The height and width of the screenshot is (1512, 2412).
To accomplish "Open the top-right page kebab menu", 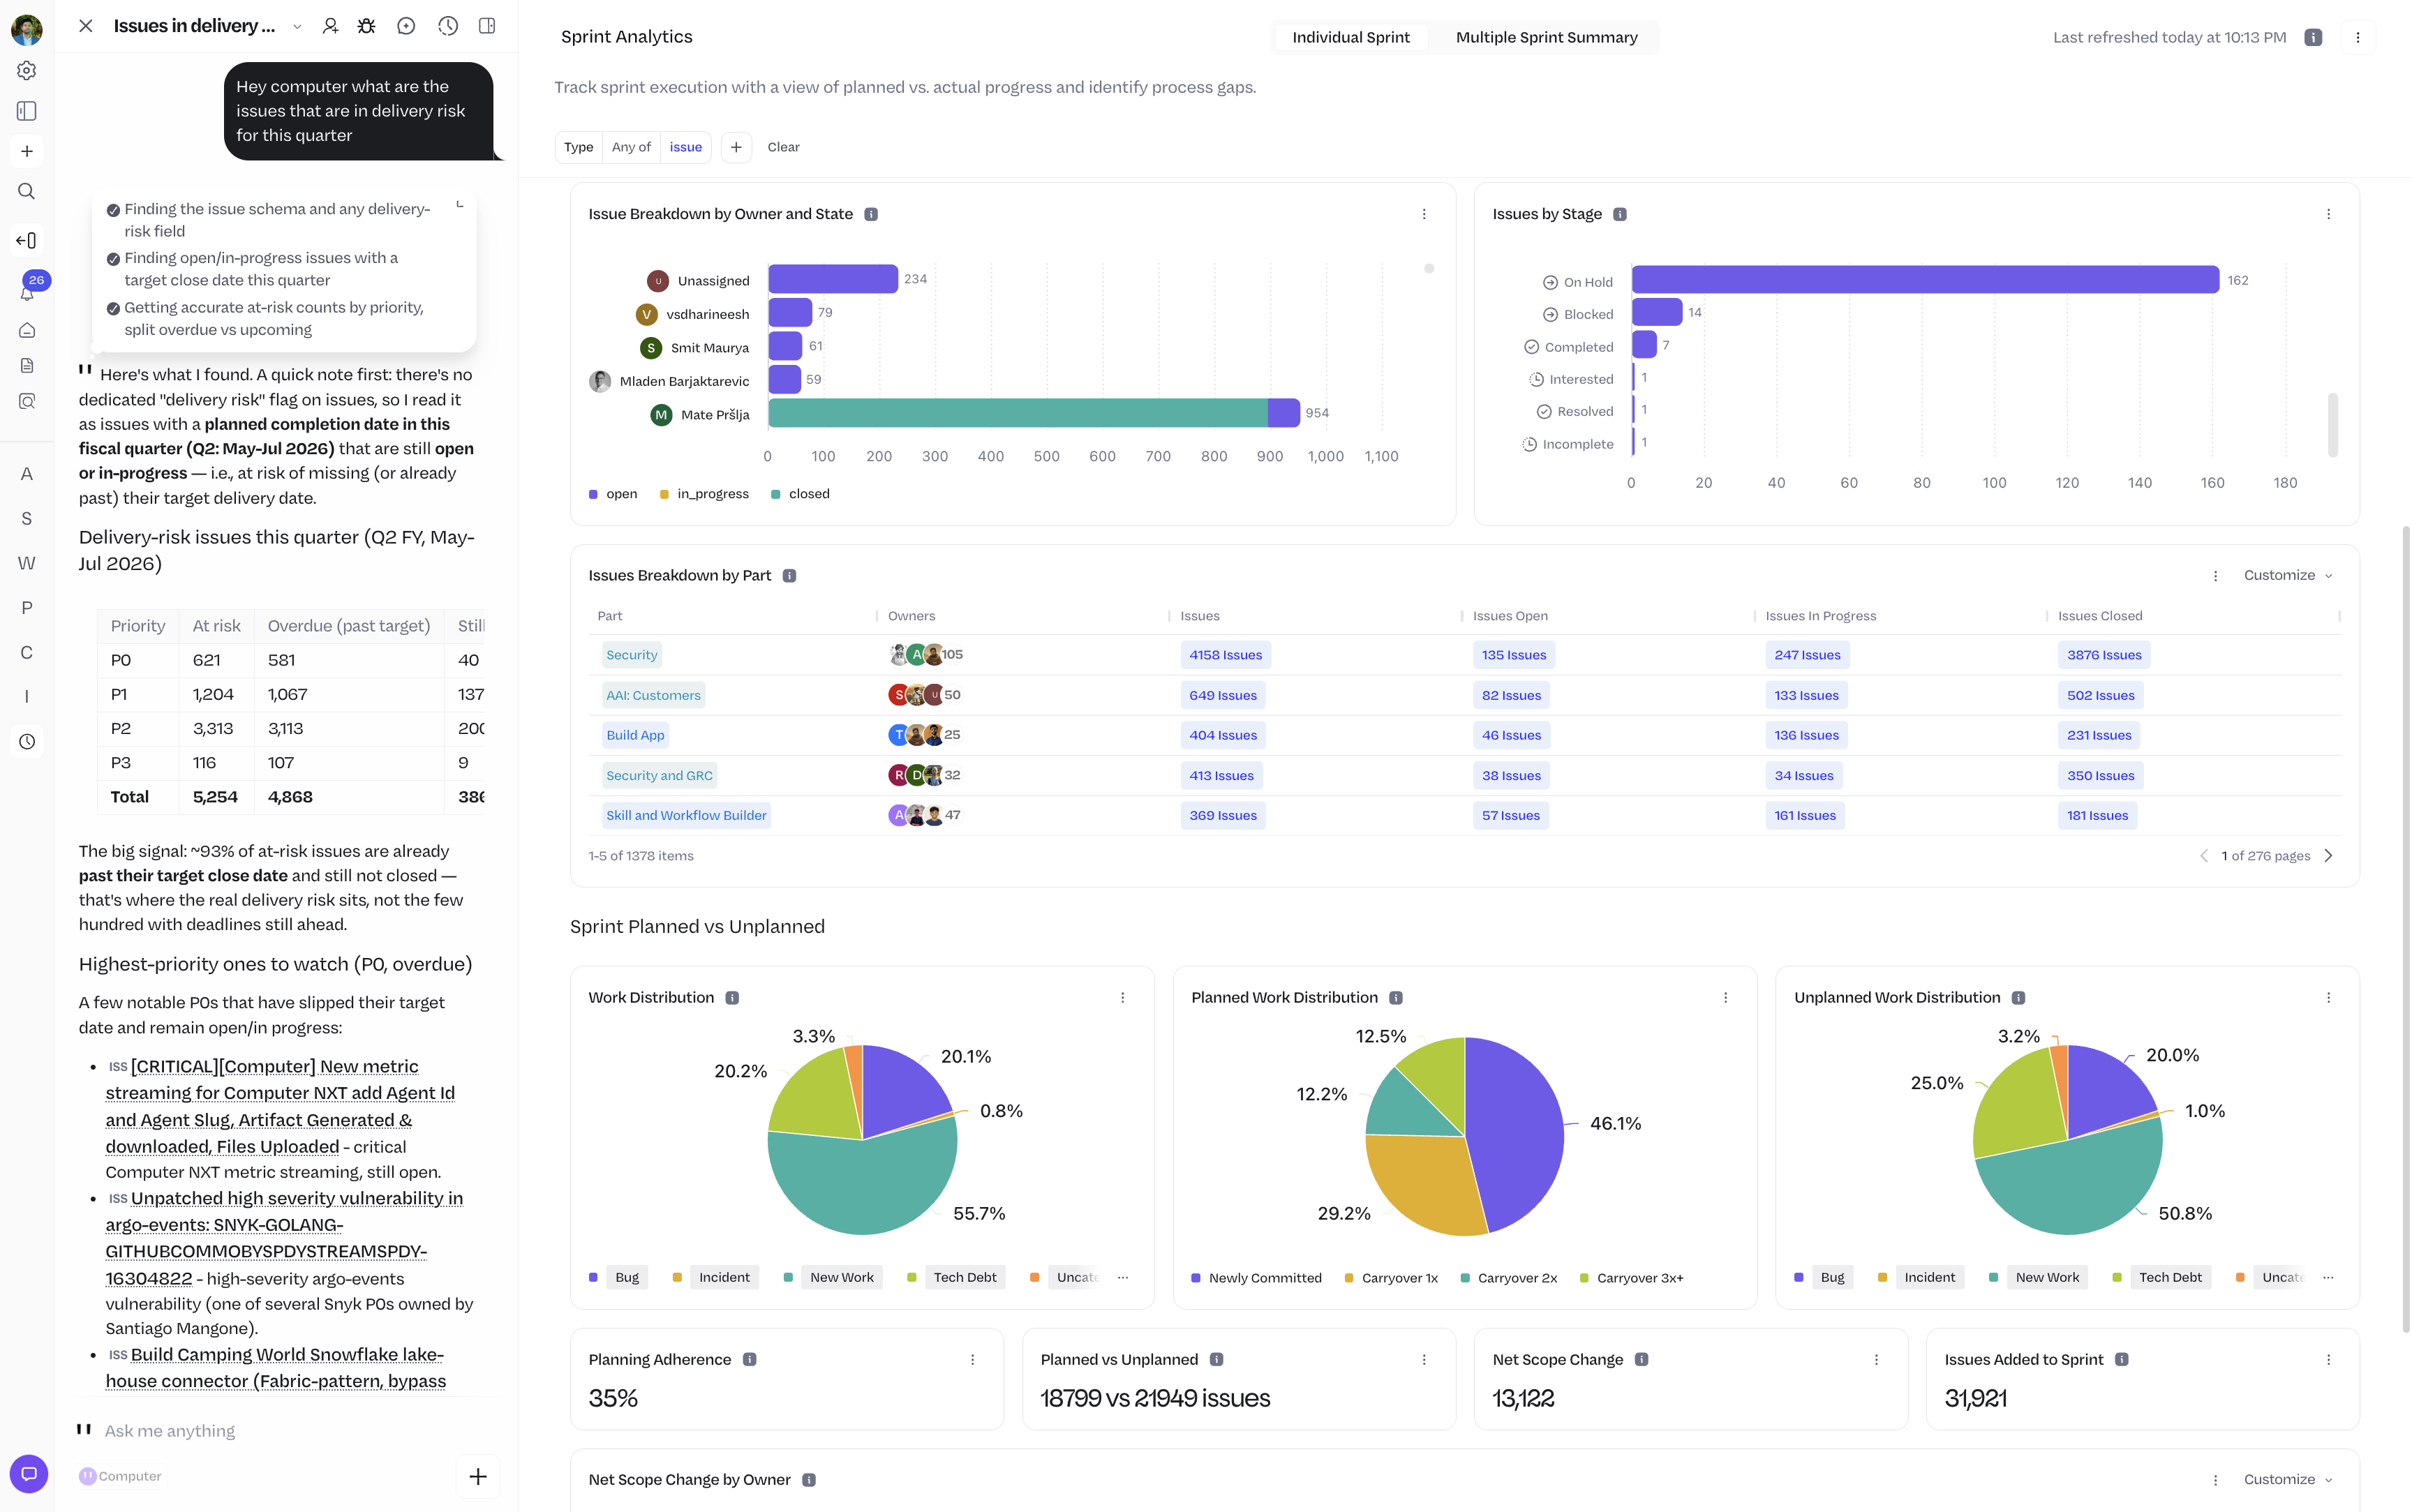I will pos(2358,37).
